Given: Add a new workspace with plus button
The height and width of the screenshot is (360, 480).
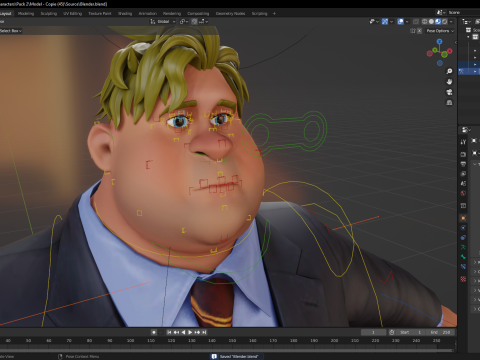Looking at the screenshot, I should (x=274, y=13).
